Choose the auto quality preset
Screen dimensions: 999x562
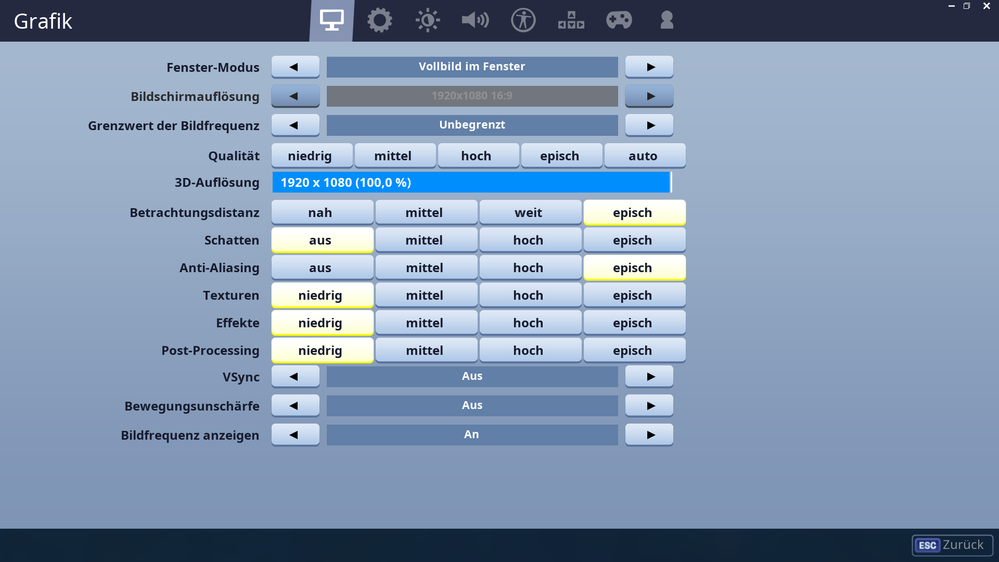click(x=643, y=156)
